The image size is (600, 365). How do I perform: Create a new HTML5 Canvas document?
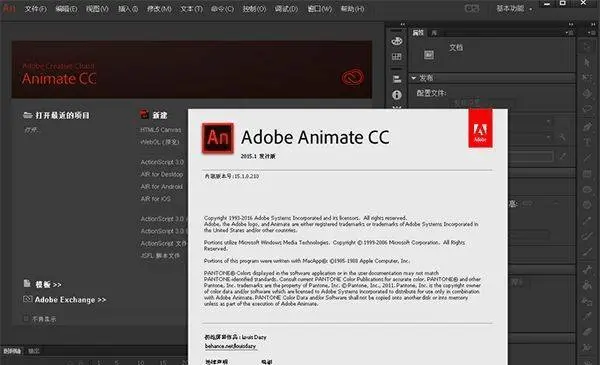point(161,130)
